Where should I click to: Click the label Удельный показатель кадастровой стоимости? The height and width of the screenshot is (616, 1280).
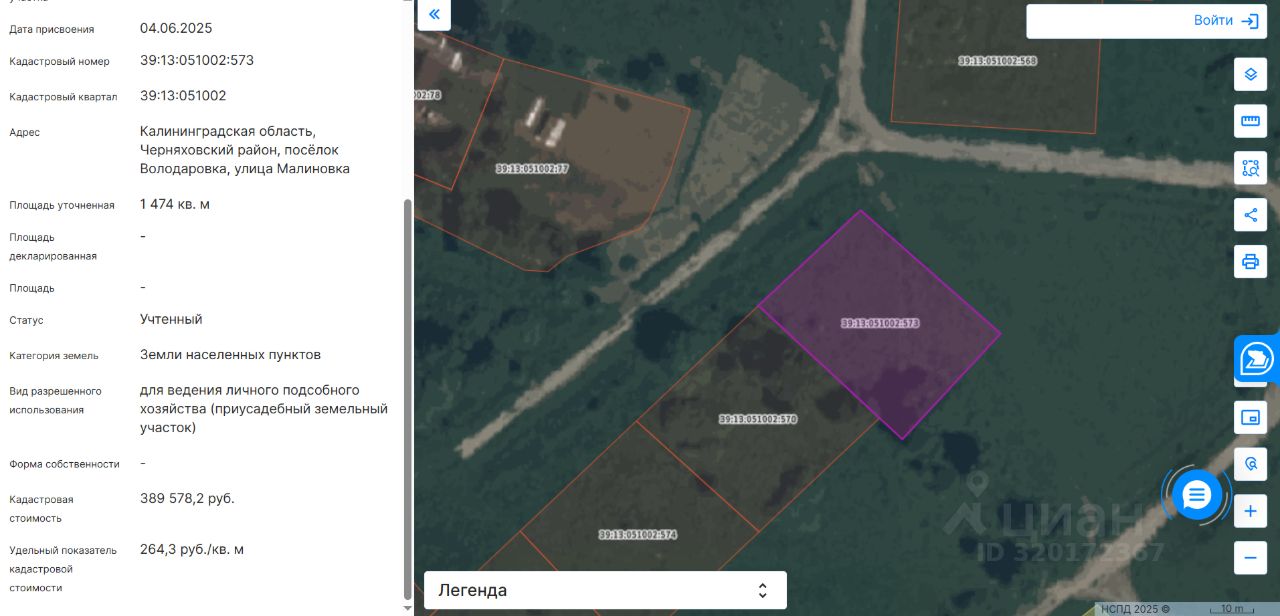(x=63, y=569)
